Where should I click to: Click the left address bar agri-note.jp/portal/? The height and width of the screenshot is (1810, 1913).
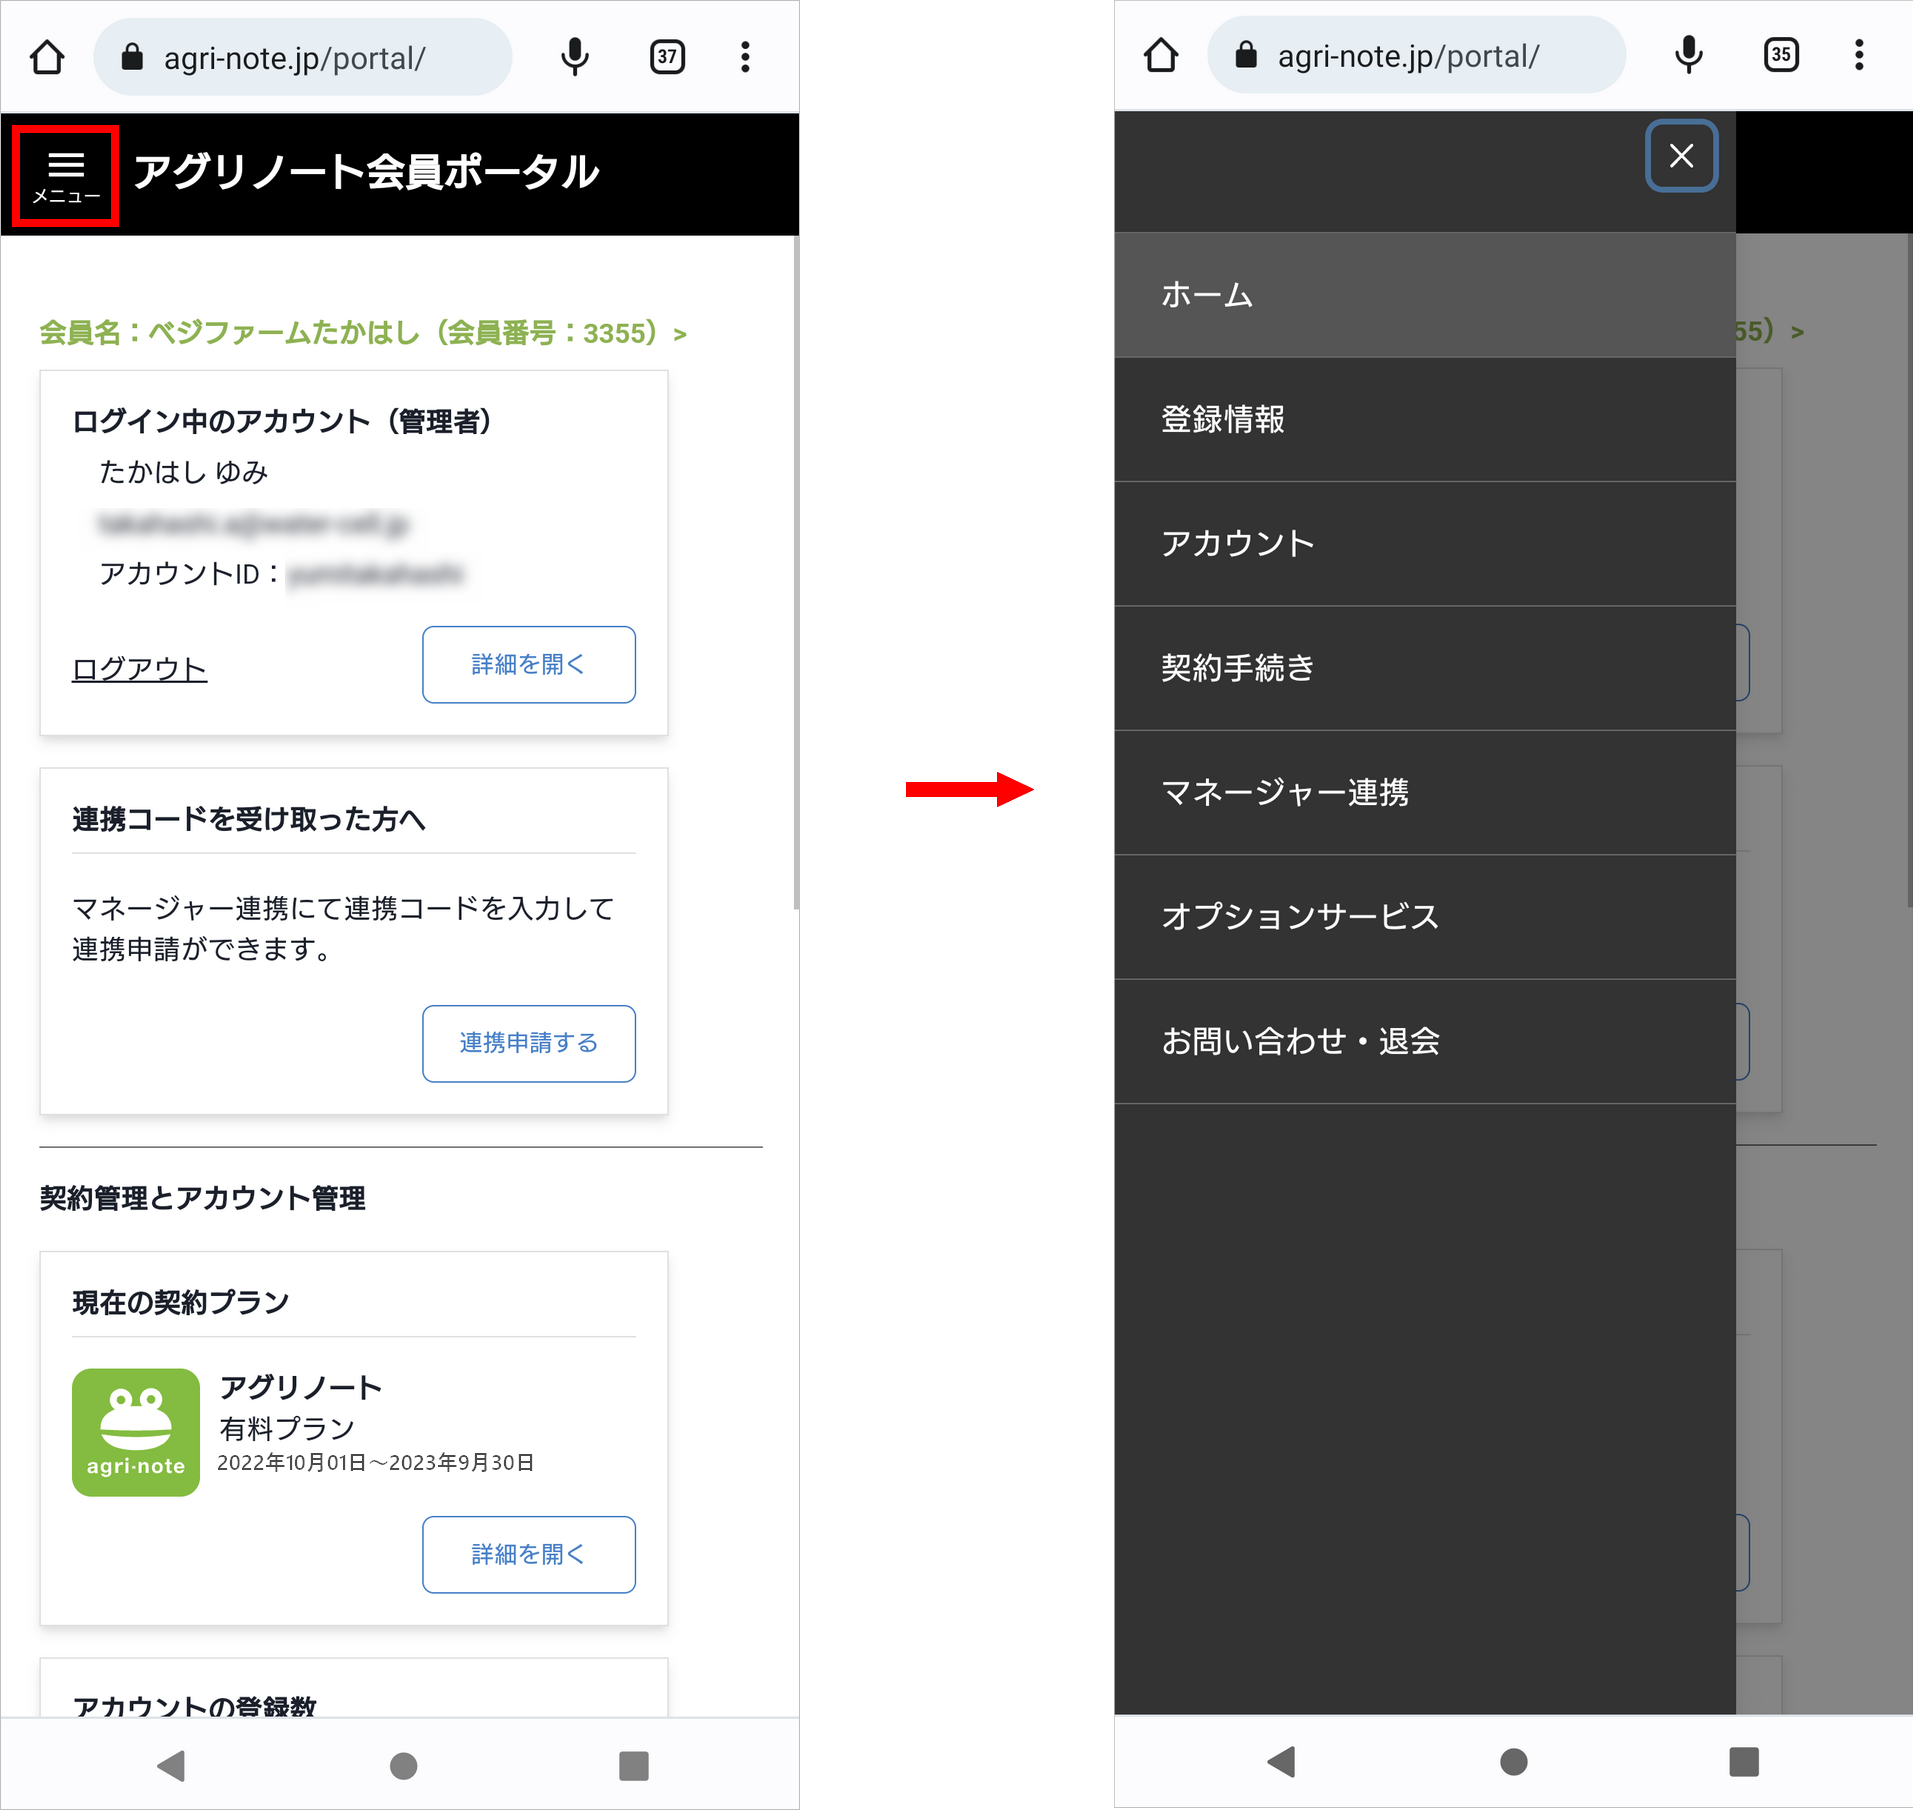[x=303, y=57]
